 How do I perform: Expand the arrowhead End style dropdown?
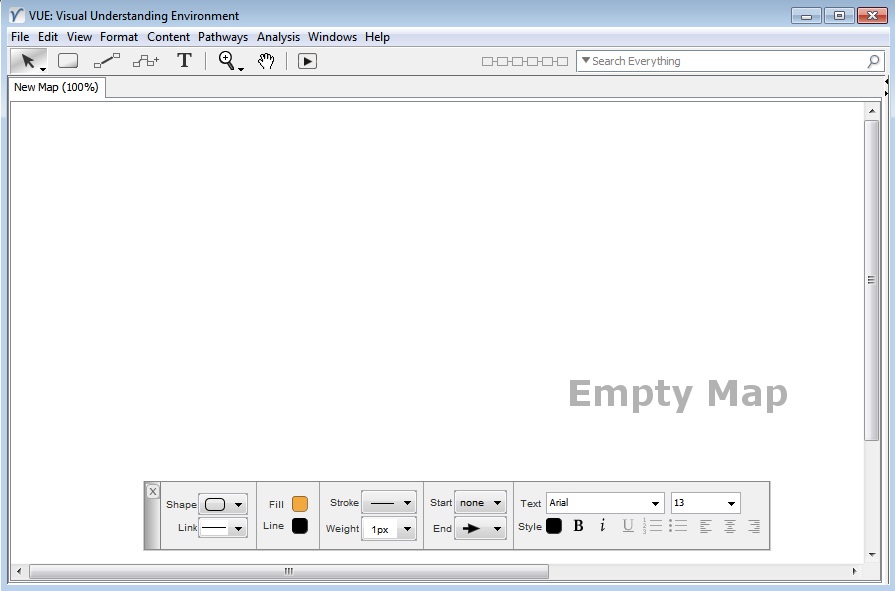(478, 528)
